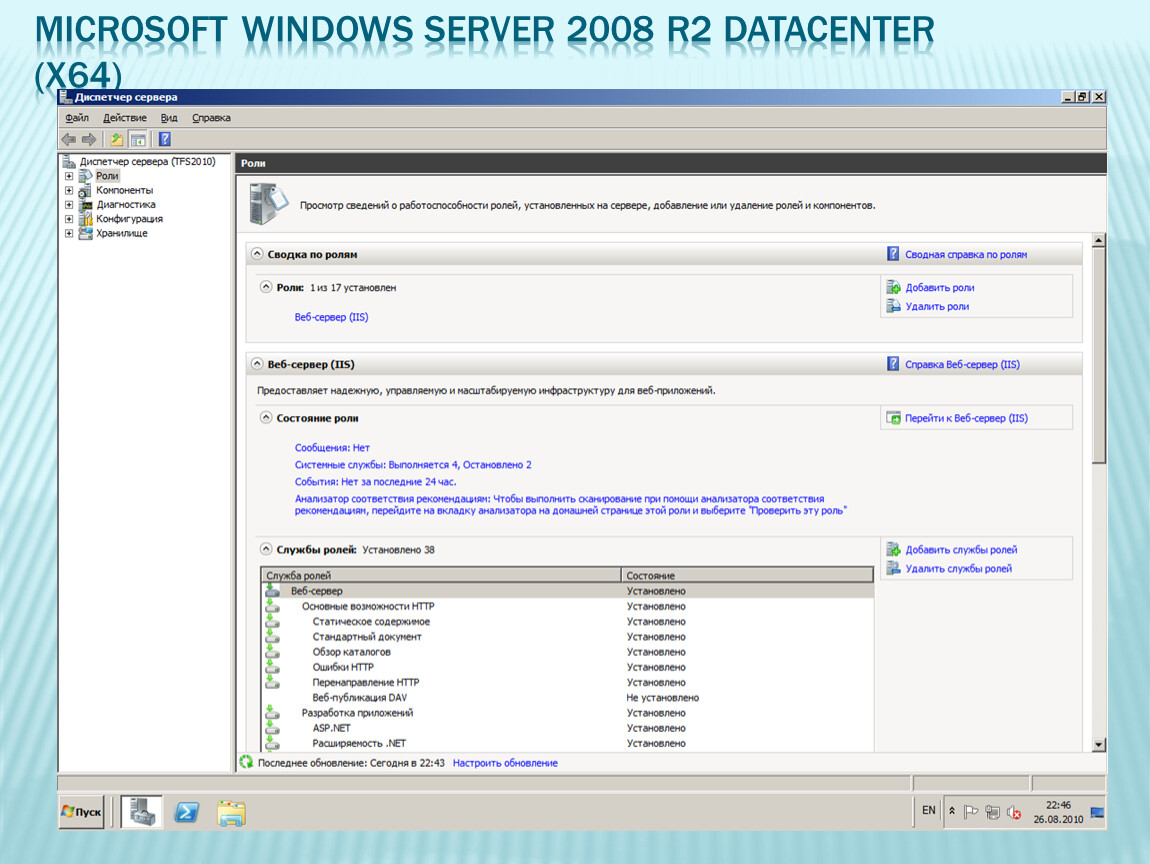Open Windows Explorer from the taskbar

[x=231, y=813]
